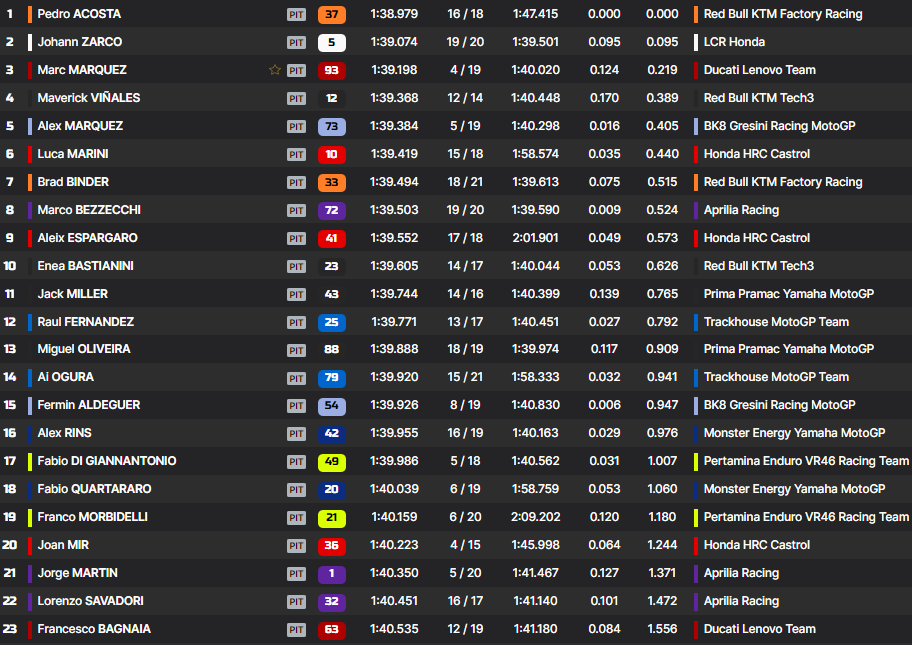
Task: Click the PIT badge for Johann Zarco
Action: point(296,42)
